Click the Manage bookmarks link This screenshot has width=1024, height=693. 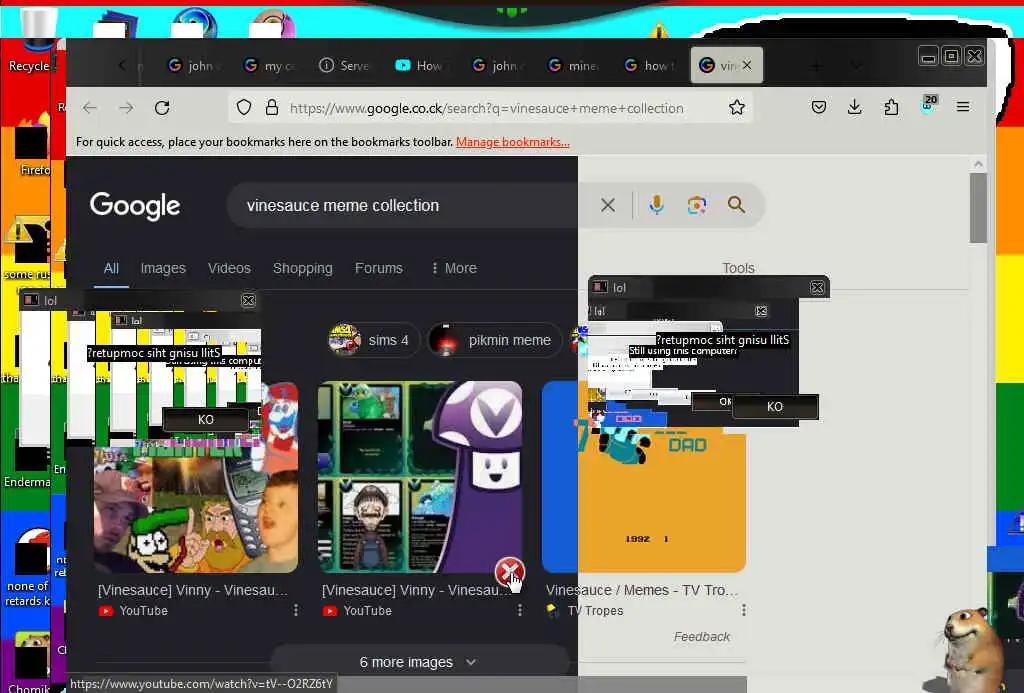pyautogui.click(x=513, y=142)
